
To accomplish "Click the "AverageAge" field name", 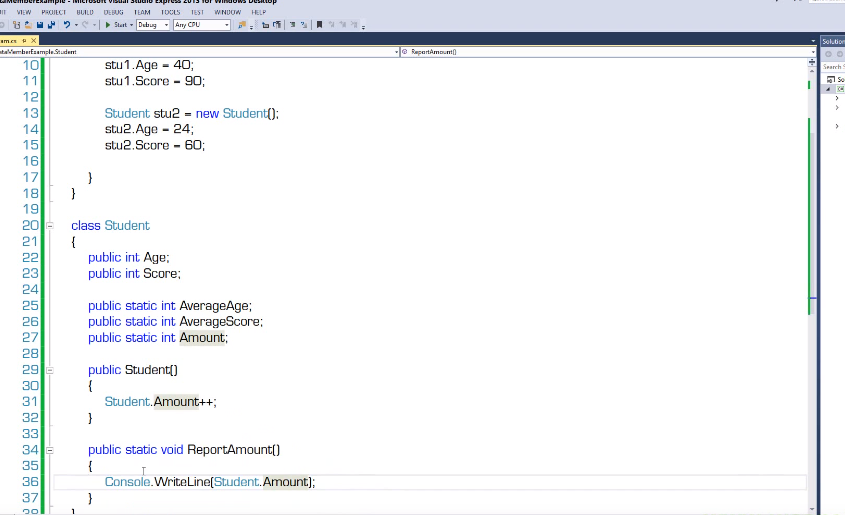I will (x=214, y=306).
